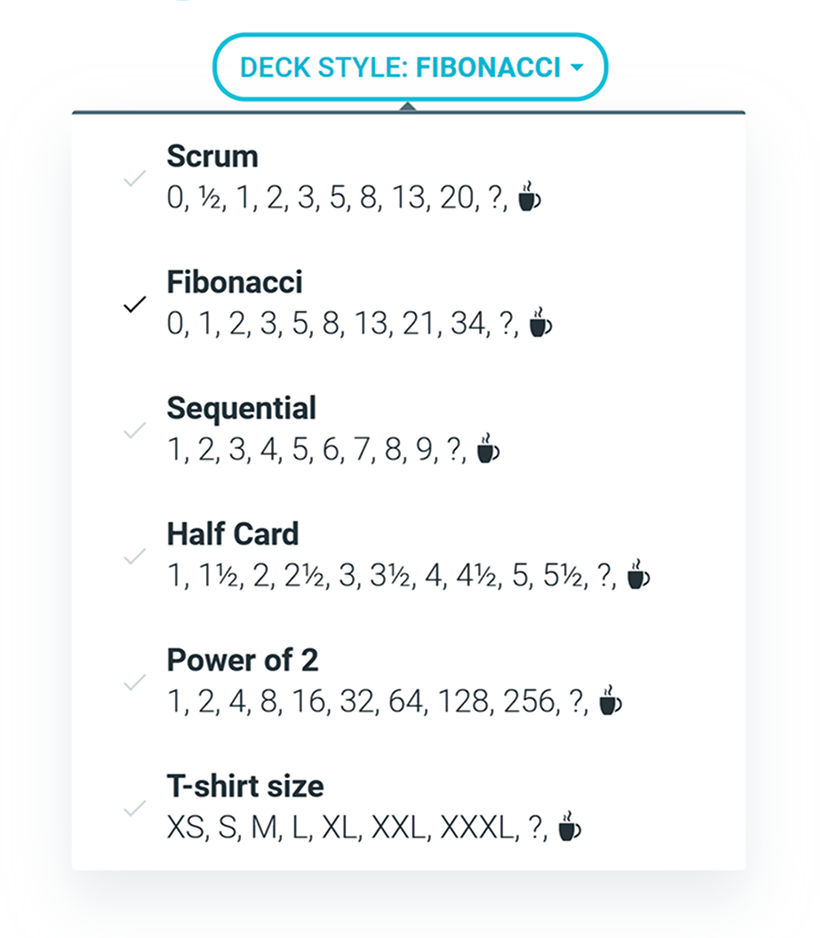This screenshot has width=820, height=938.
Task: Select the Scrum deck option
Action: tap(409, 177)
